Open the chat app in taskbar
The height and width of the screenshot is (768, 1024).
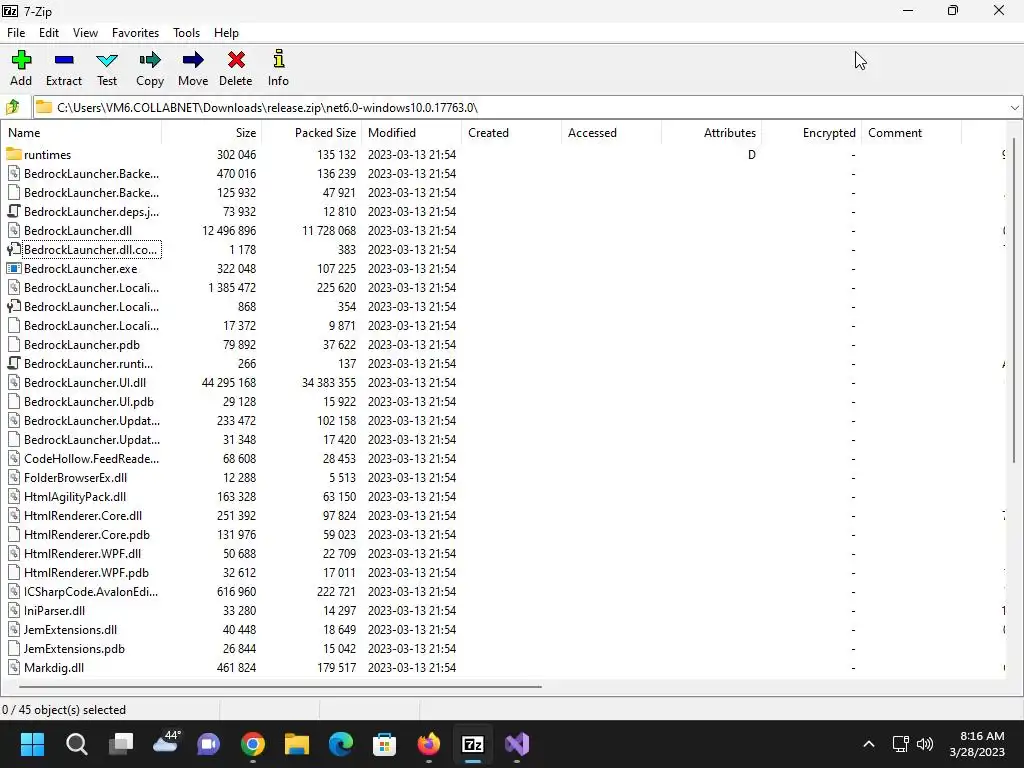coord(209,744)
